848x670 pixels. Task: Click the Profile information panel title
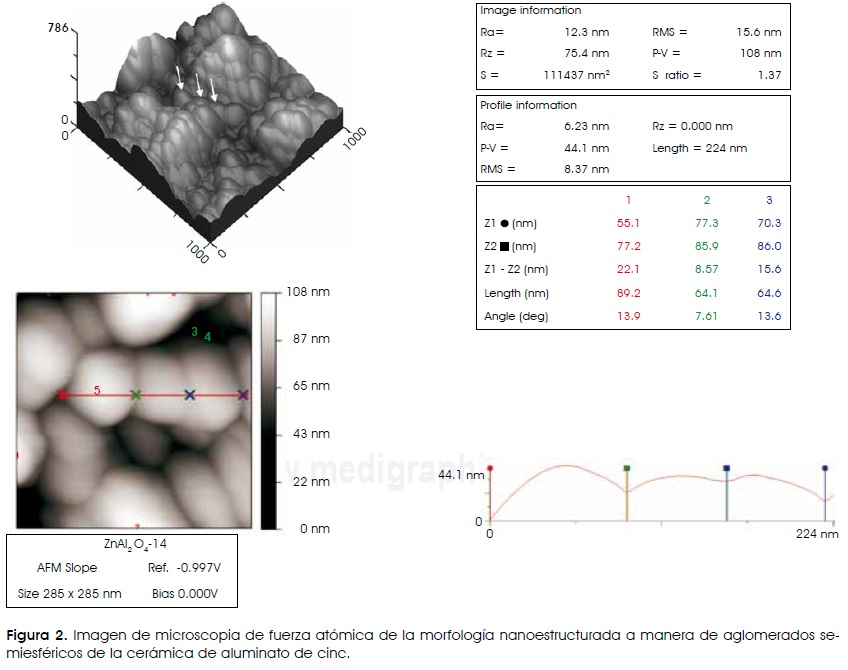528,105
